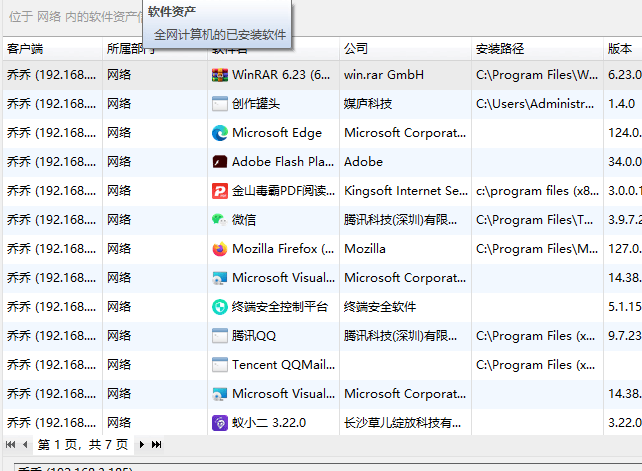Select 腾讯QQ software name text
This screenshot has width=642, height=471.
point(254,336)
